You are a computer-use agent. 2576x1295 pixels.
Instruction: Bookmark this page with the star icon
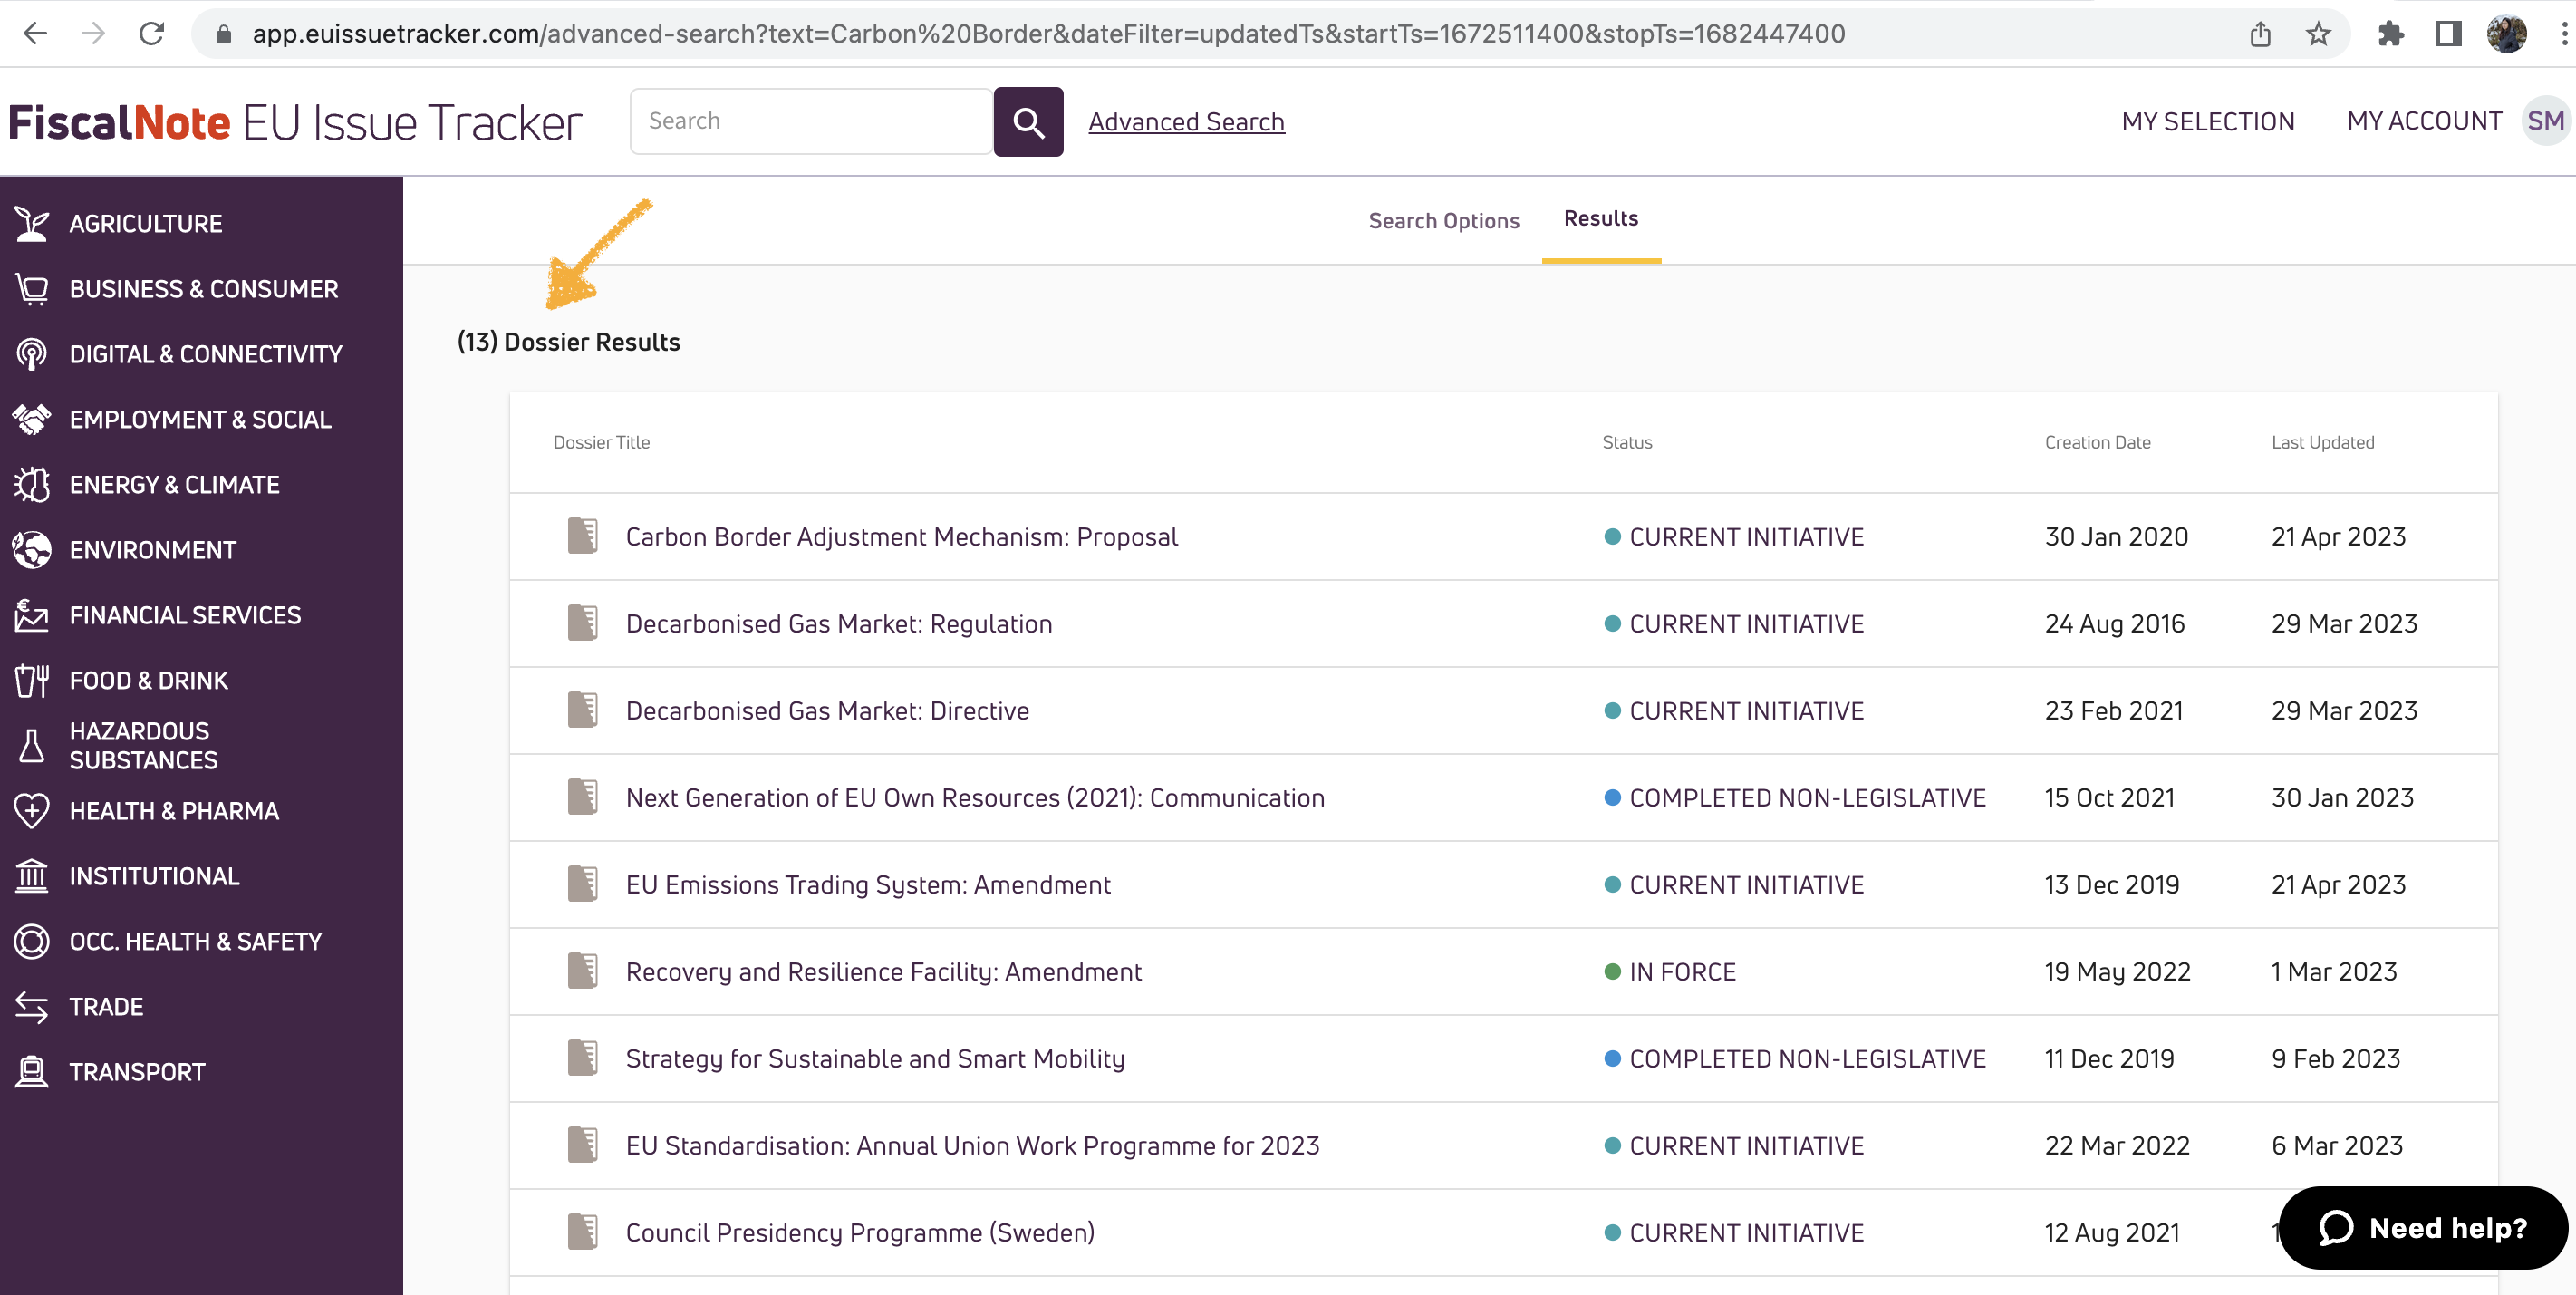pyautogui.click(x=2318, y=34)
